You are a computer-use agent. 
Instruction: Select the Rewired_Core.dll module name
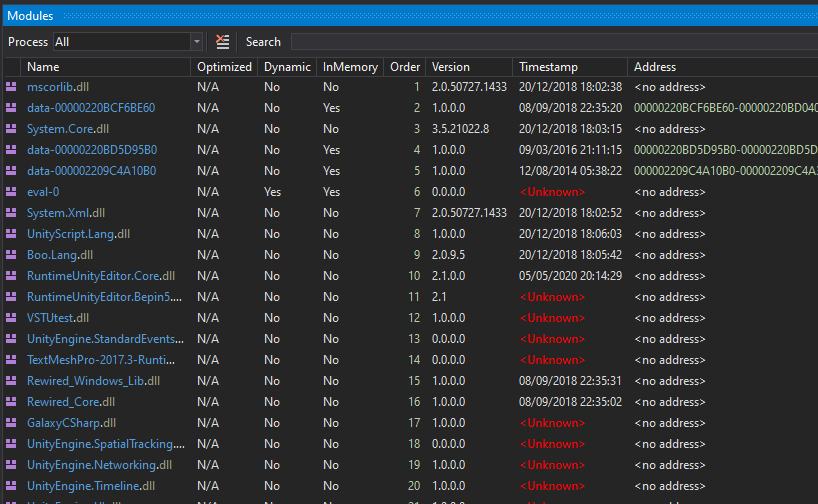coord(71,402)
